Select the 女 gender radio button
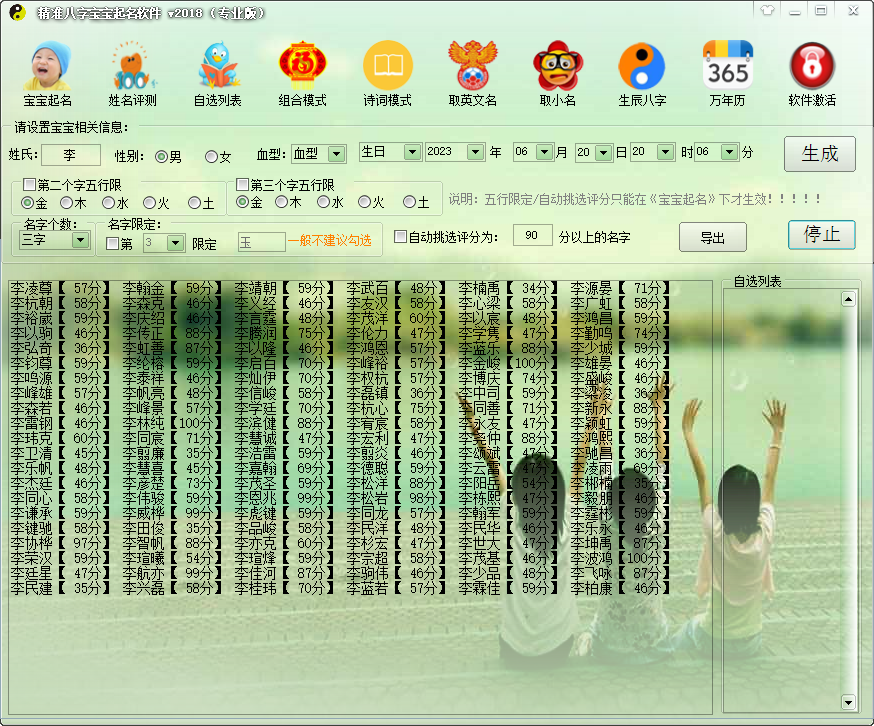The width and height of the screenshot is (874, 726). [x=210, y=155]
